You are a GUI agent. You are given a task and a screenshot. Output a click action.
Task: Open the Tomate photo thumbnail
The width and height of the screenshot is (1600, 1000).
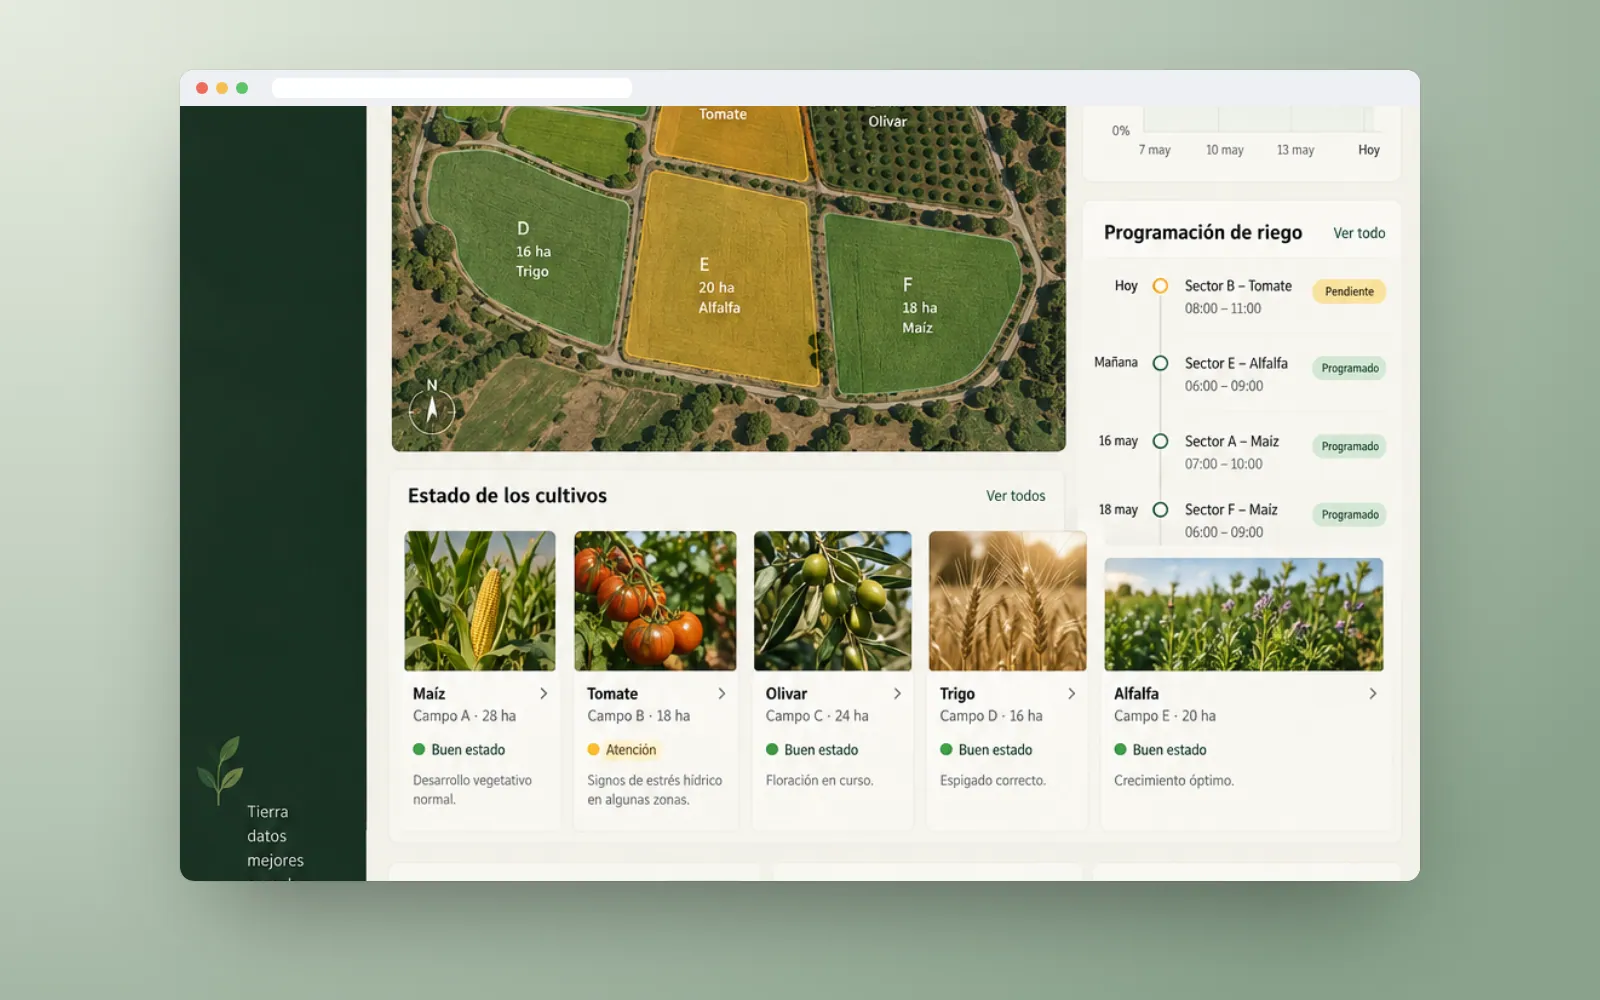(x=655, y=601)
